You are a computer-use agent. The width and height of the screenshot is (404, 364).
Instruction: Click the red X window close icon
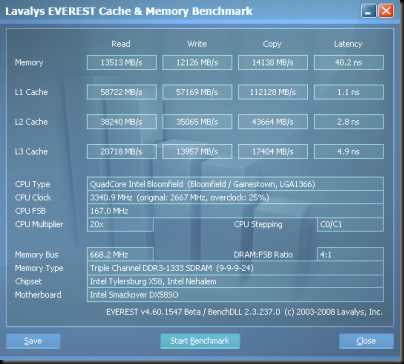(x=386, y=11)
